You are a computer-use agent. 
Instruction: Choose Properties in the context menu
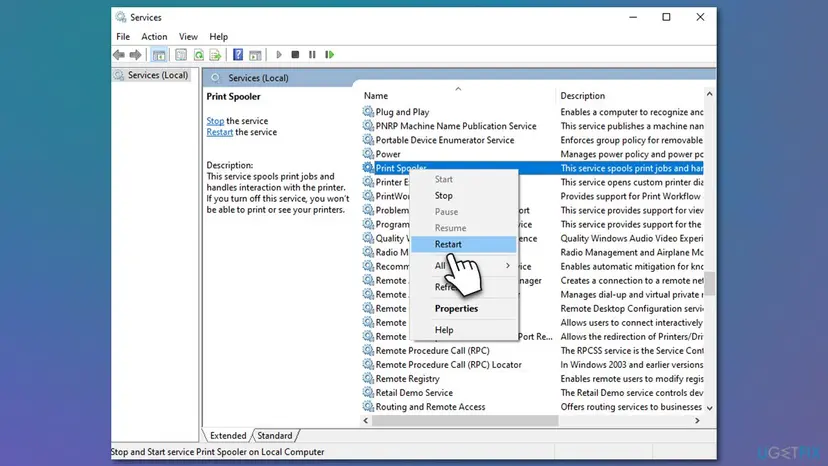[x=464, y=309]
